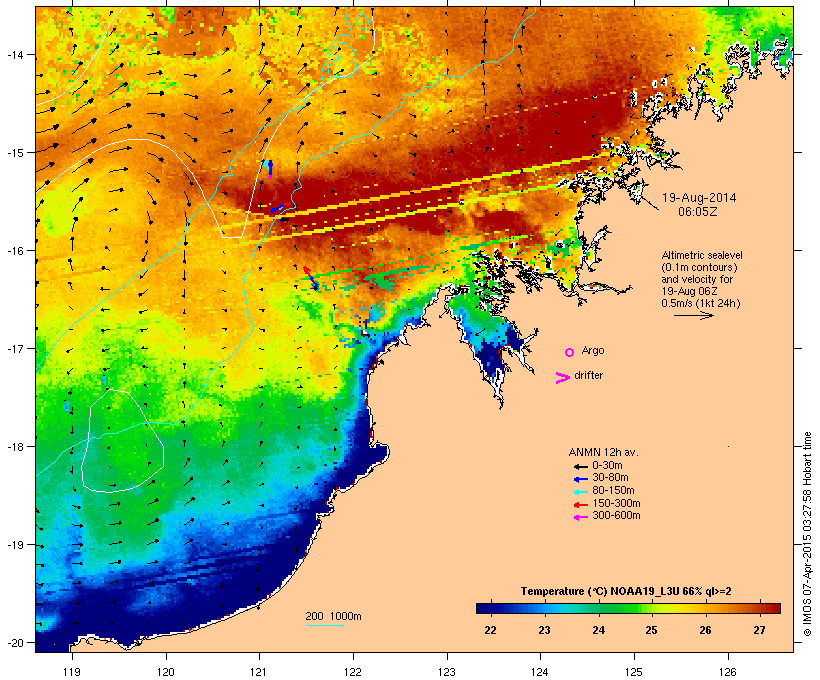Image resolution: width=820 pixels, height=680 pixels.
Task: Click the green 24°C section of colorbar
Action: coord(599,608)
